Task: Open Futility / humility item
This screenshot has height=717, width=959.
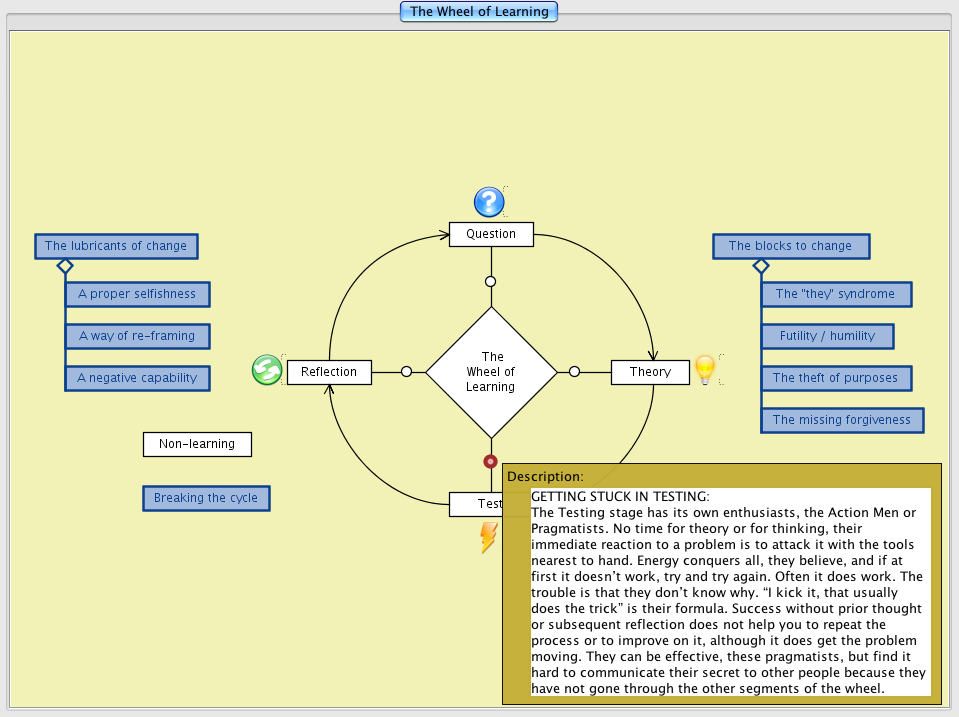Action: [827, 336]
